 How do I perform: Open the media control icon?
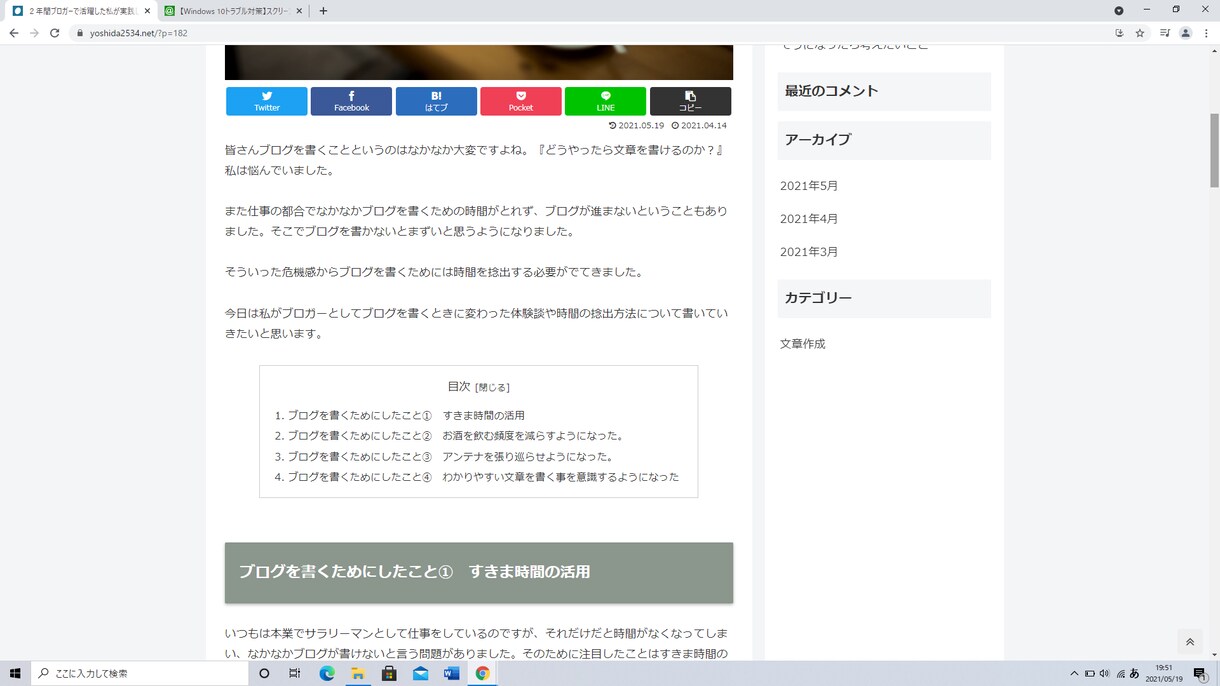(x=1165, y=33)
